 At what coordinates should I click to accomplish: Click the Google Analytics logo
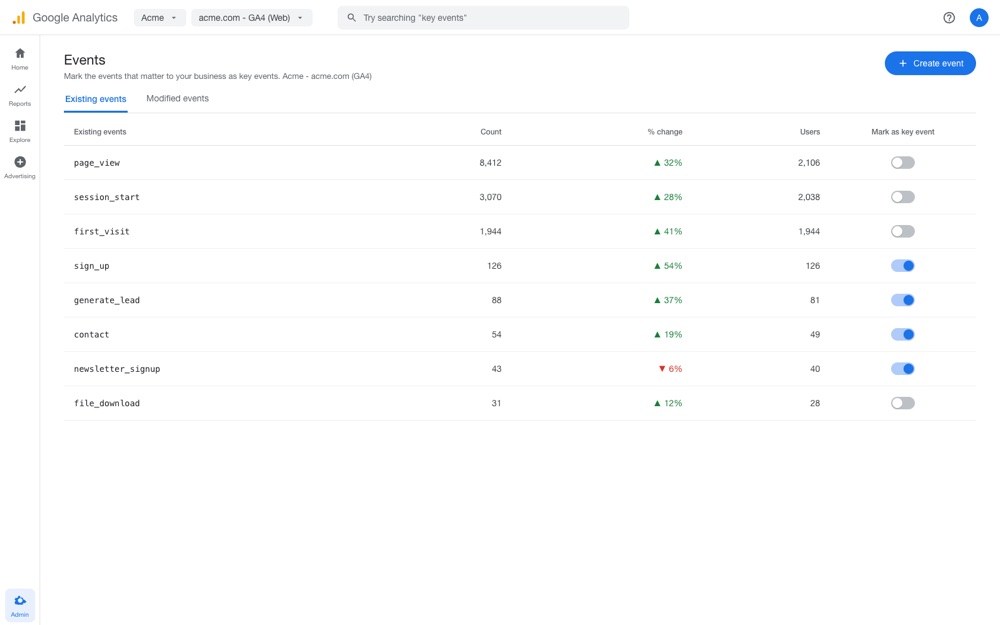64,18
